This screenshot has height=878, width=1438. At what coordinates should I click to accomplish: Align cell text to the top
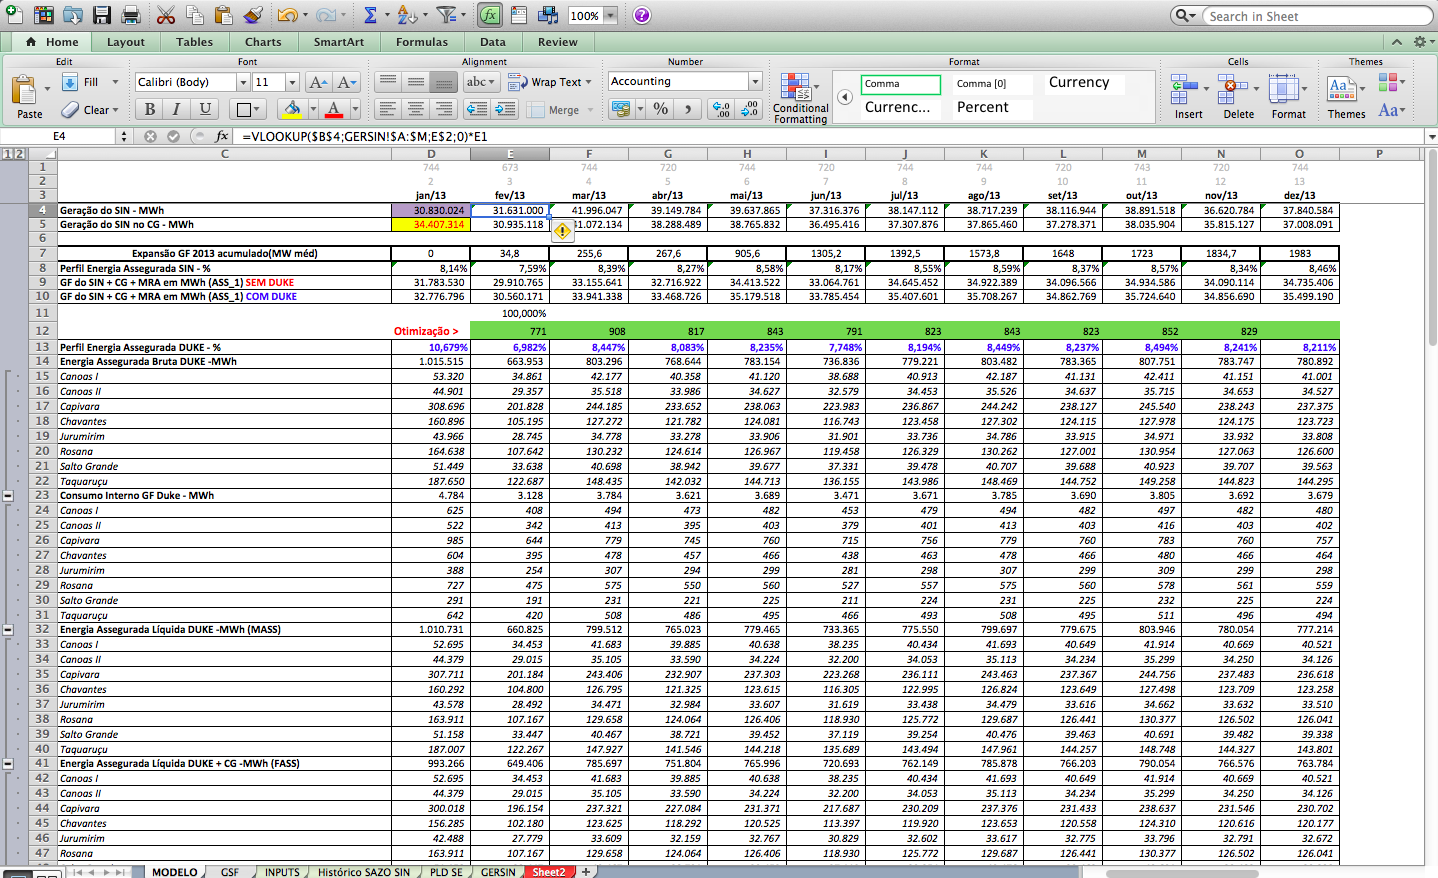(388, 82)
